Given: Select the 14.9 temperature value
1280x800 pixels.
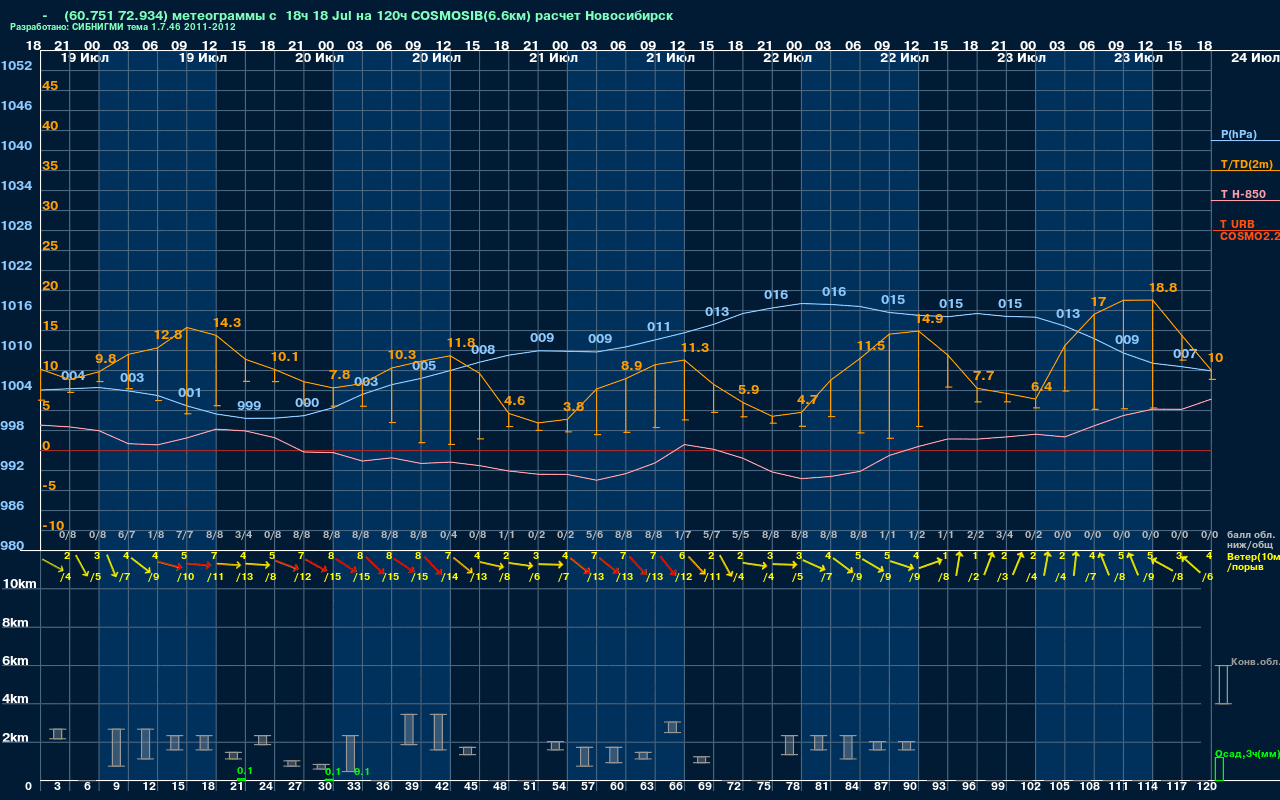Looking at the screenshot, I should (x=929, y=319).
